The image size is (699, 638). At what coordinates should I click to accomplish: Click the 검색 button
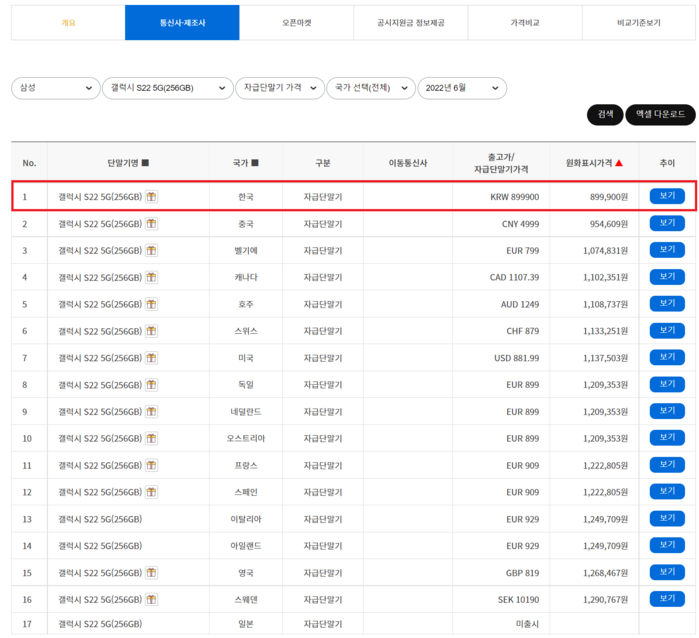pos(605,115)
